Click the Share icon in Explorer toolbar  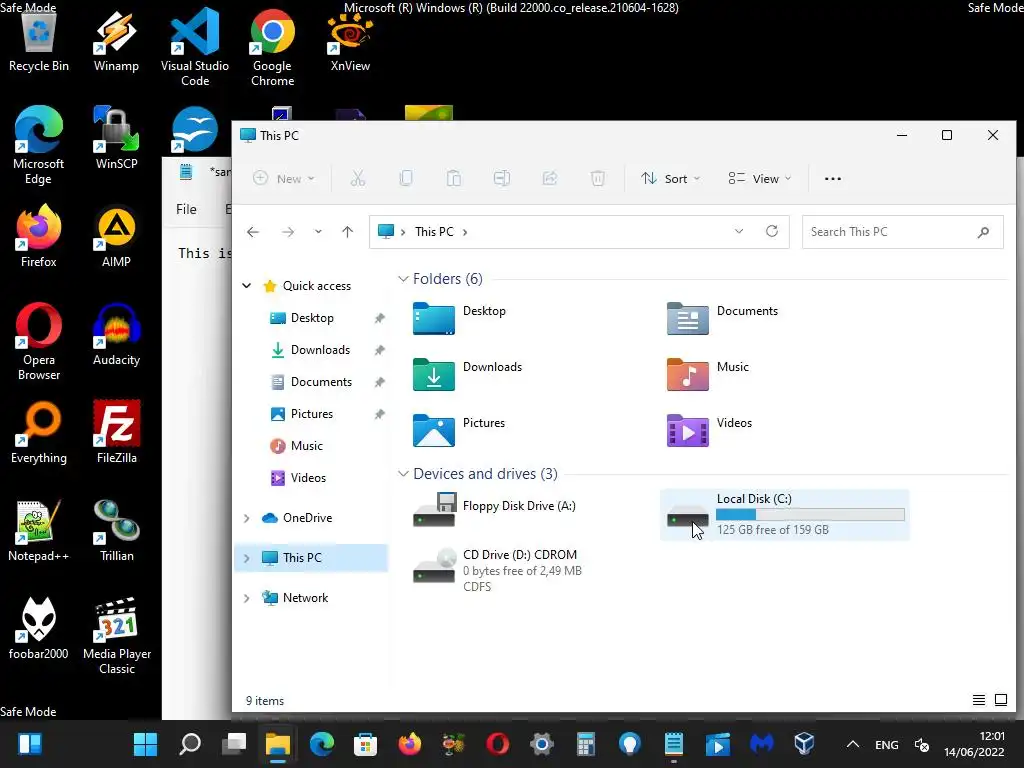pyautogui.click(x=550, y=178)
